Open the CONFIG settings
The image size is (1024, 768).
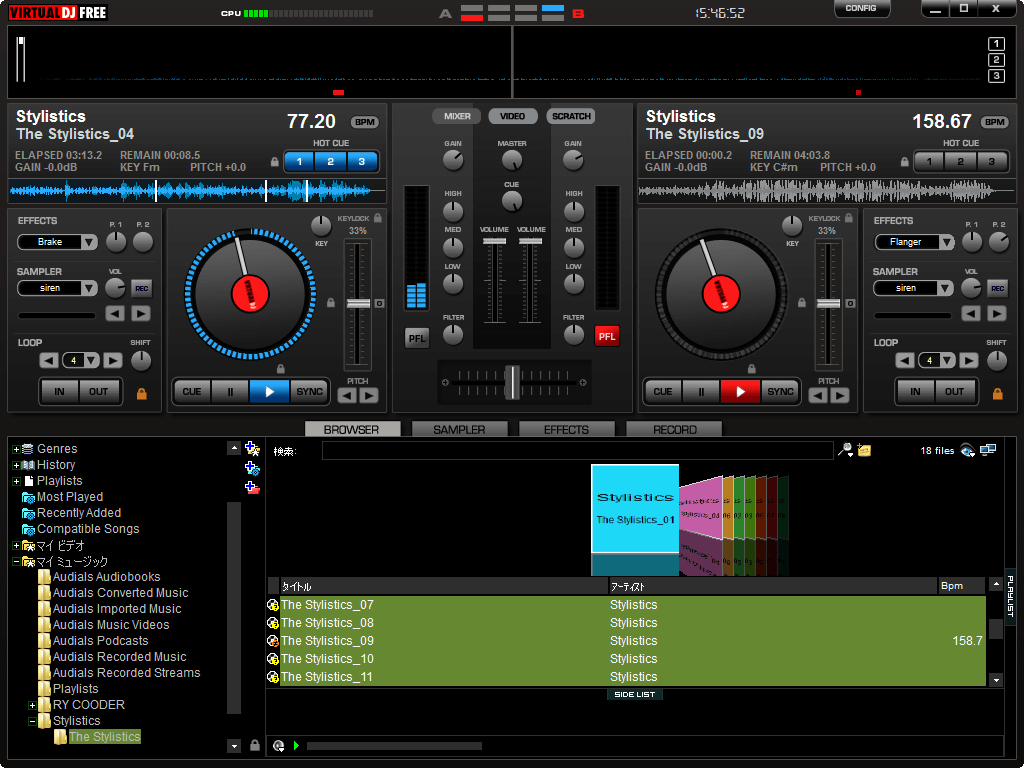click(861, 8)
